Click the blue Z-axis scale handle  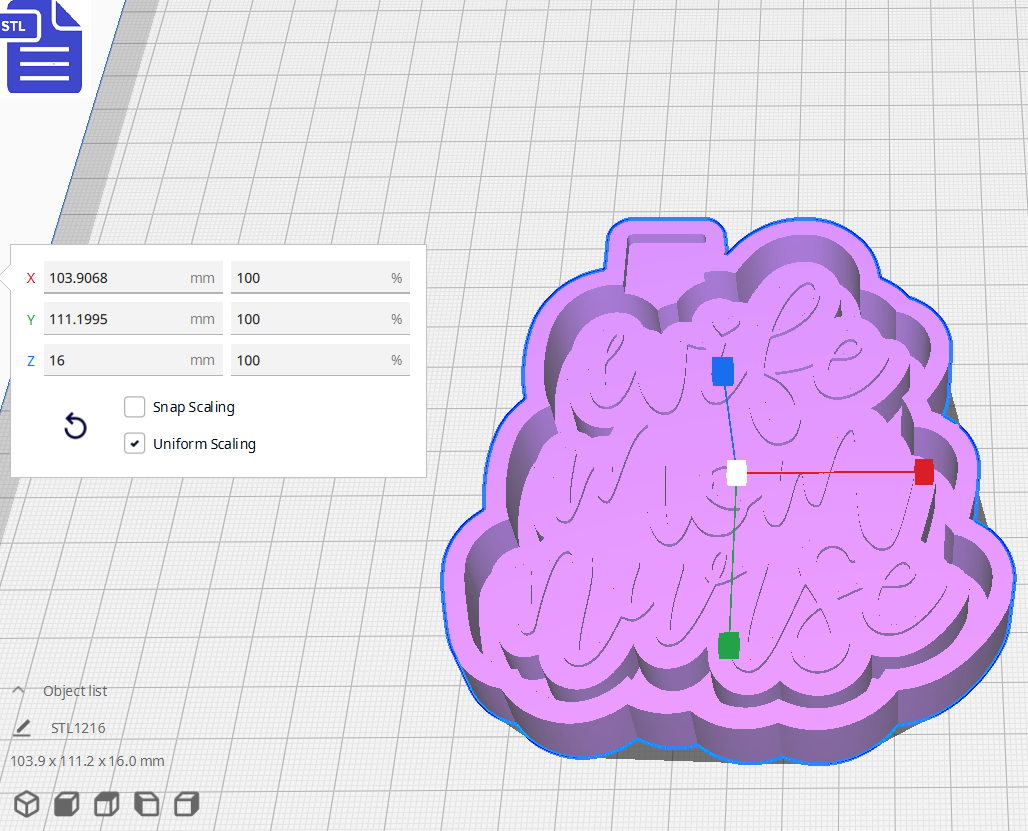[723, 372]
